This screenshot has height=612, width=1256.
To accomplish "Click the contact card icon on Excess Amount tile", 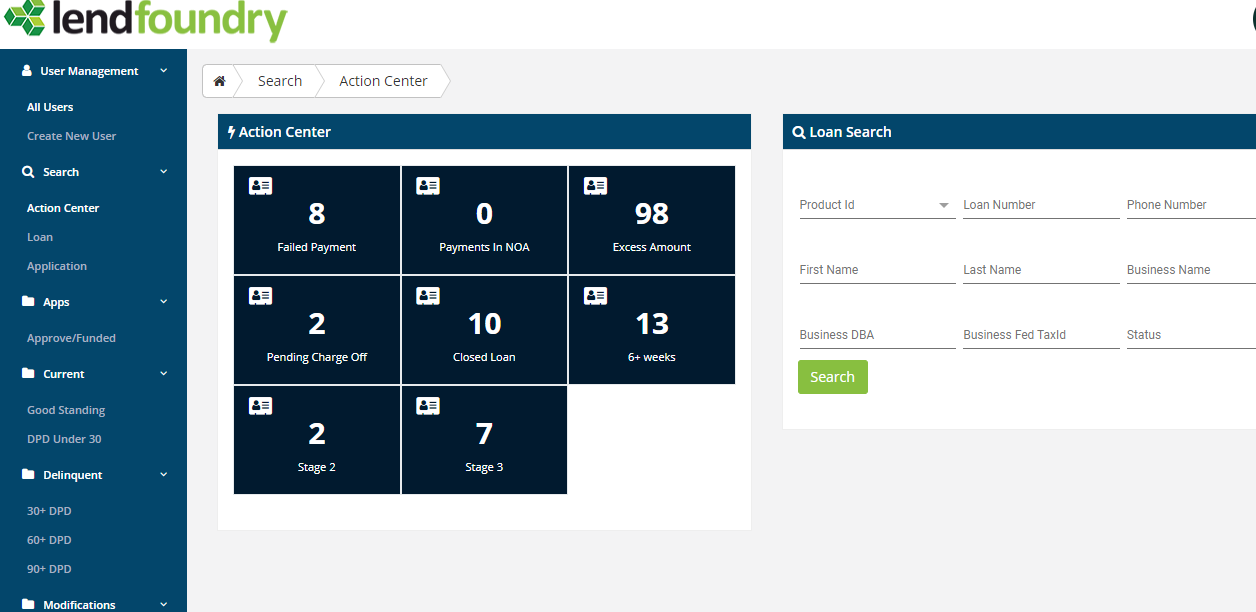I will pos(594,185).
